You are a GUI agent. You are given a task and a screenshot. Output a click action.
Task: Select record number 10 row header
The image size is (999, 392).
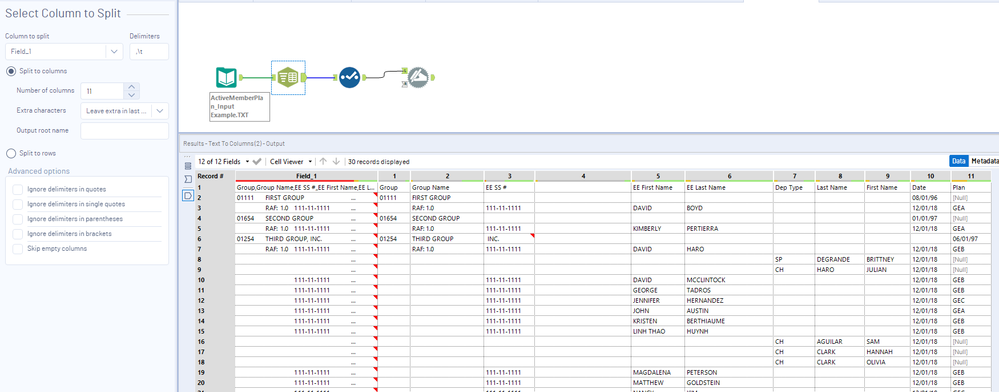(x=215, y=280)
